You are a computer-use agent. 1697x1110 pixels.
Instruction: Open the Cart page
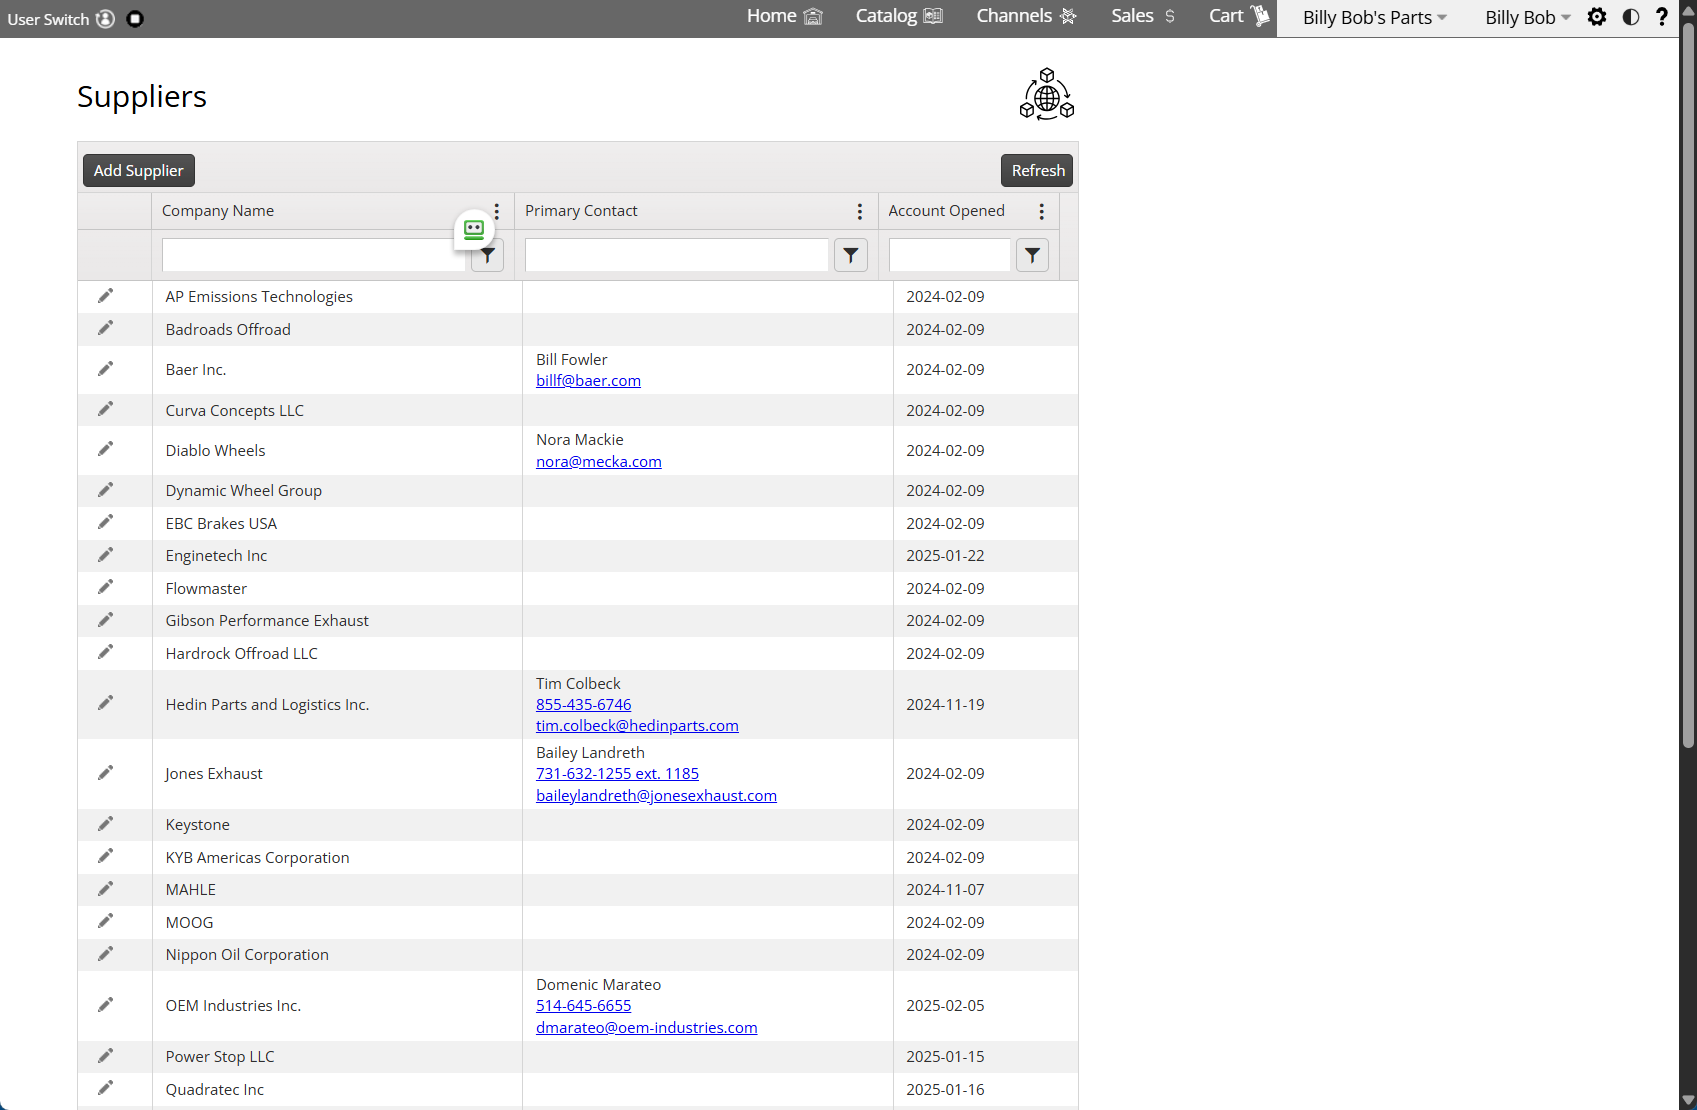point(1239,16)
